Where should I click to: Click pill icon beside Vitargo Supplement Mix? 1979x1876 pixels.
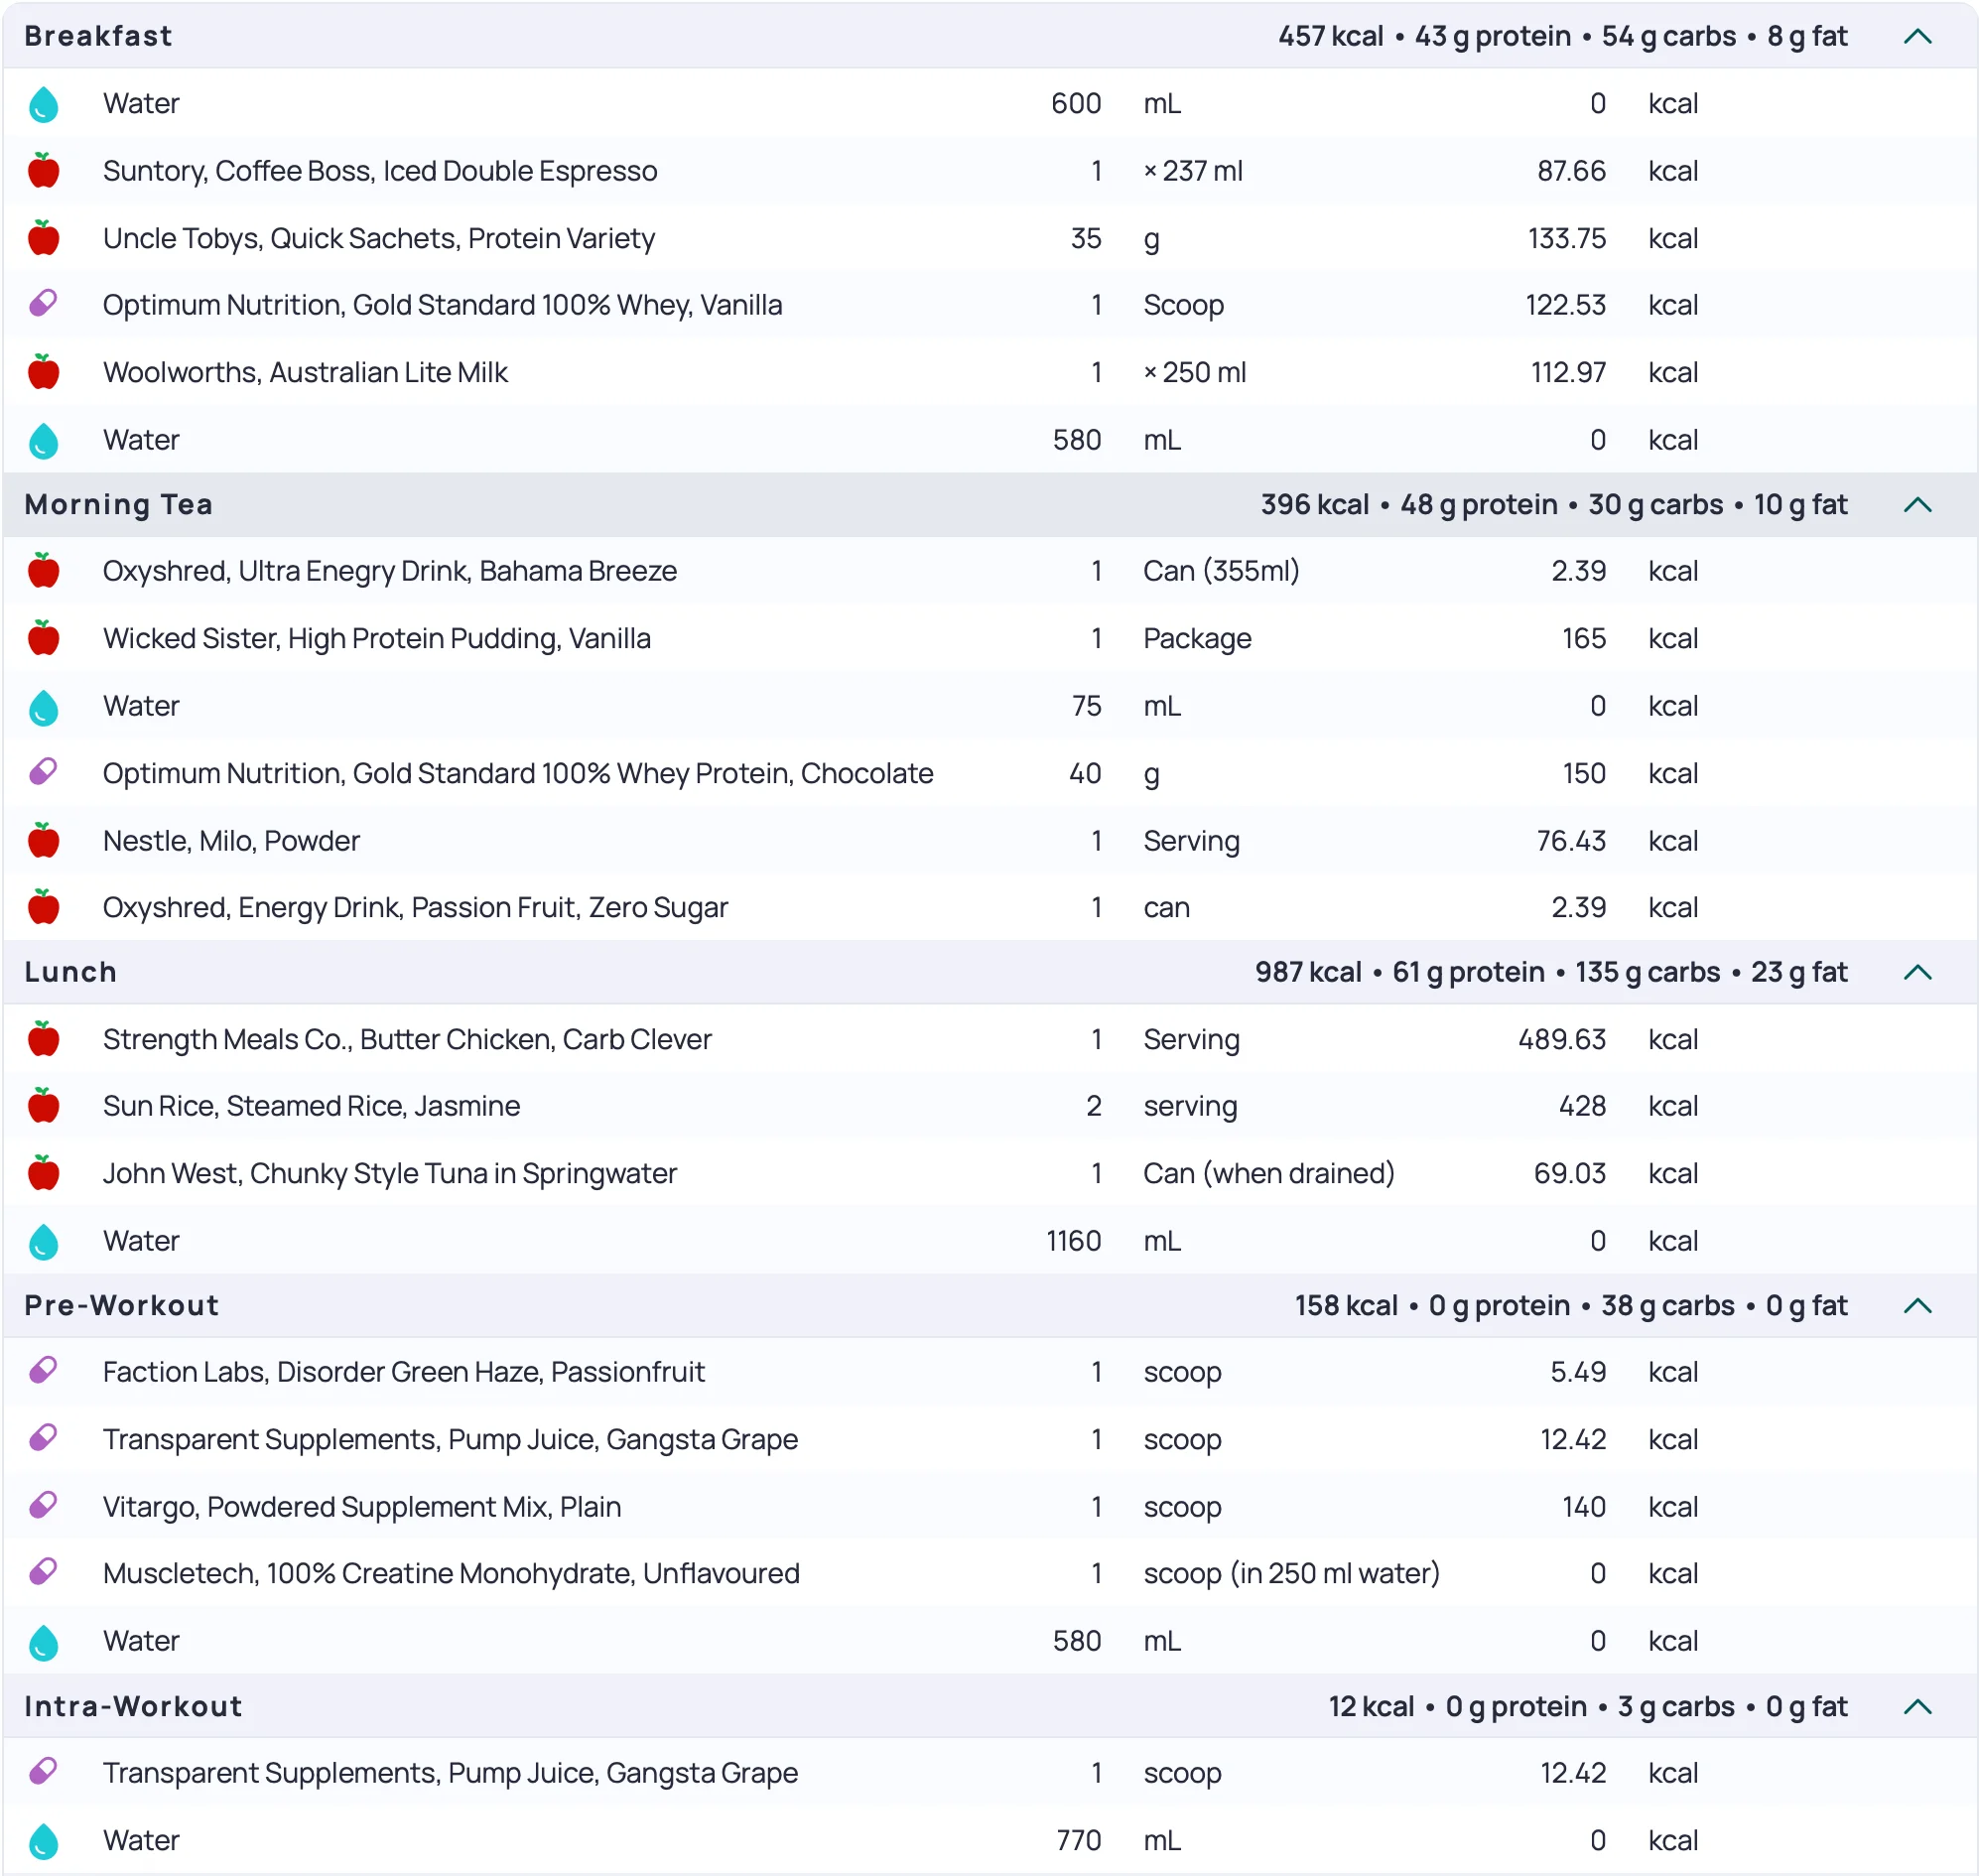(x=43, y=1505)
